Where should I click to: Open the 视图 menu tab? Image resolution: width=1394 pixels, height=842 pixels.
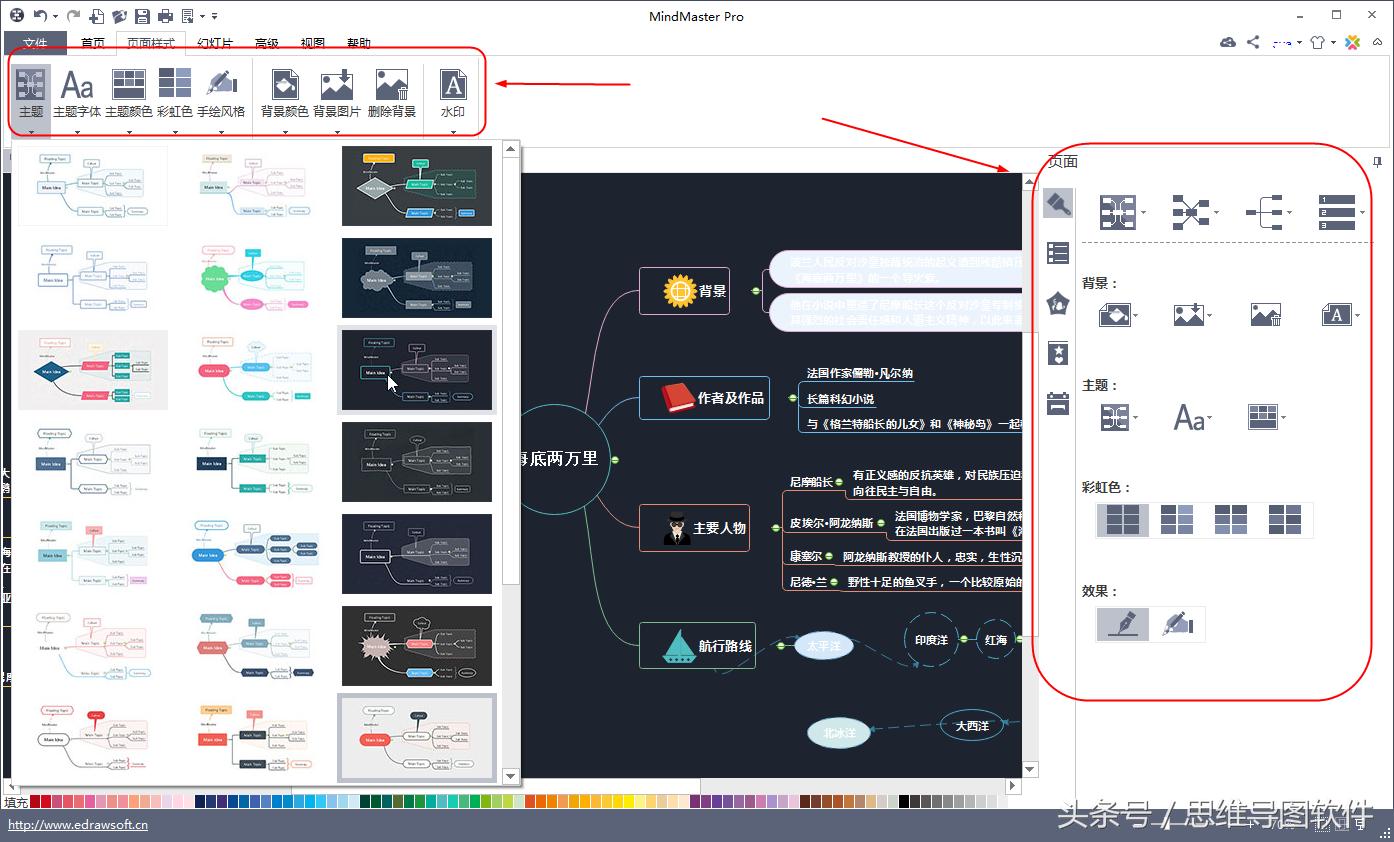click(312, 43)
